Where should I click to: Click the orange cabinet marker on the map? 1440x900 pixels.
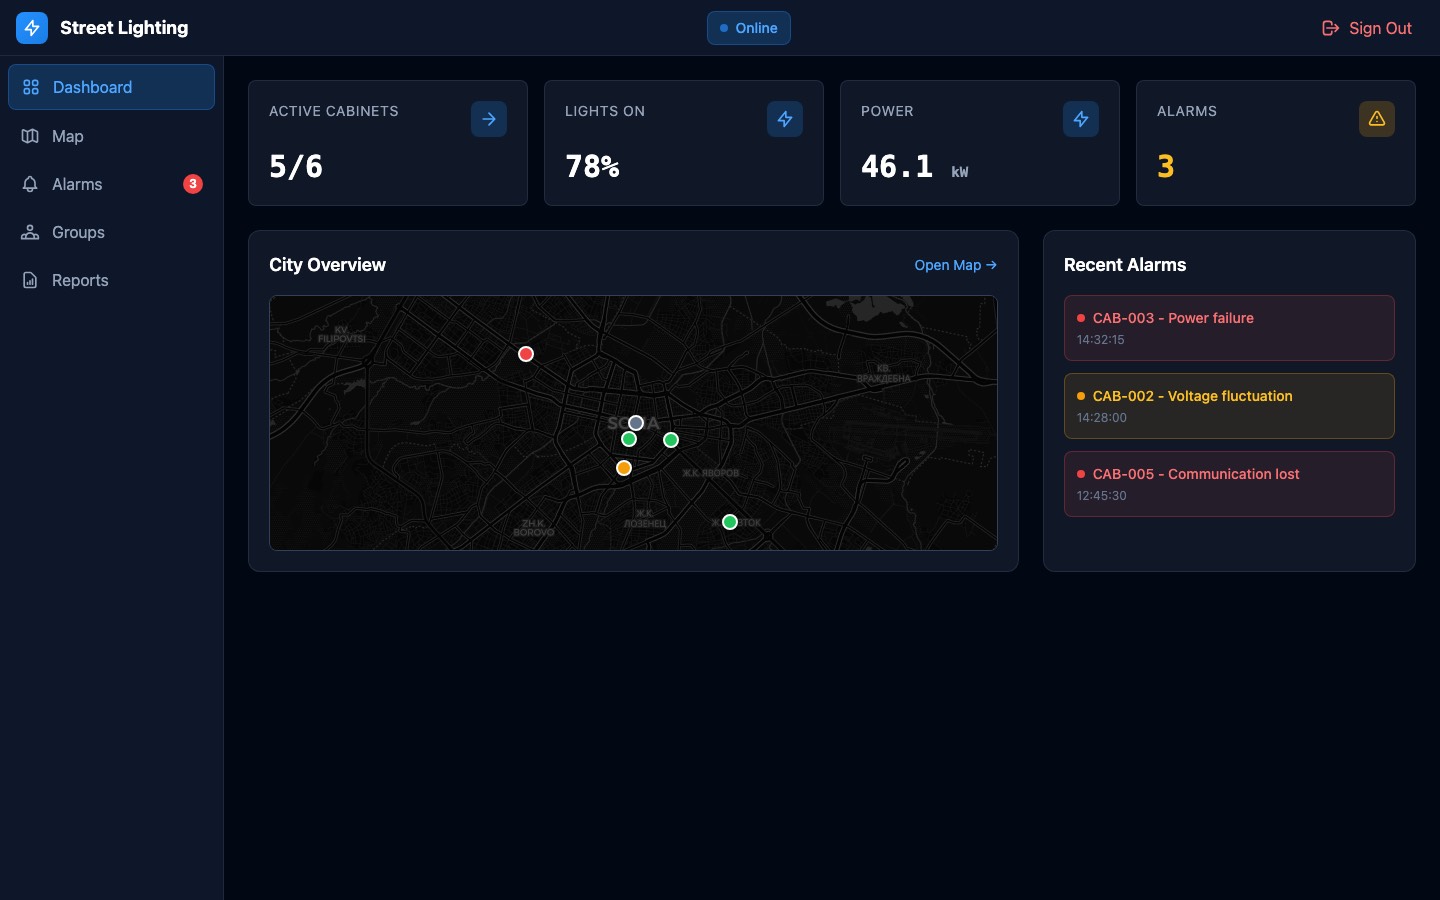click(x=624, y=468)
